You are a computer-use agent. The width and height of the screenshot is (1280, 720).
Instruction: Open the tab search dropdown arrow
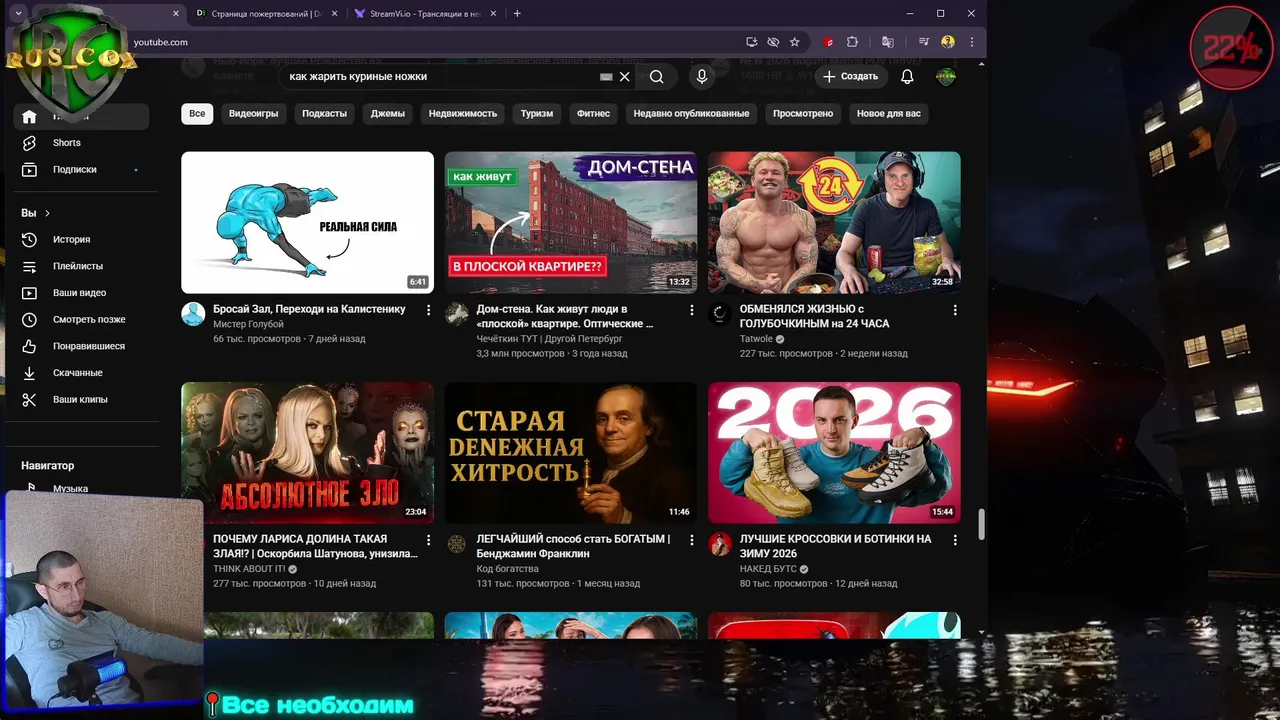coord(18,14)
